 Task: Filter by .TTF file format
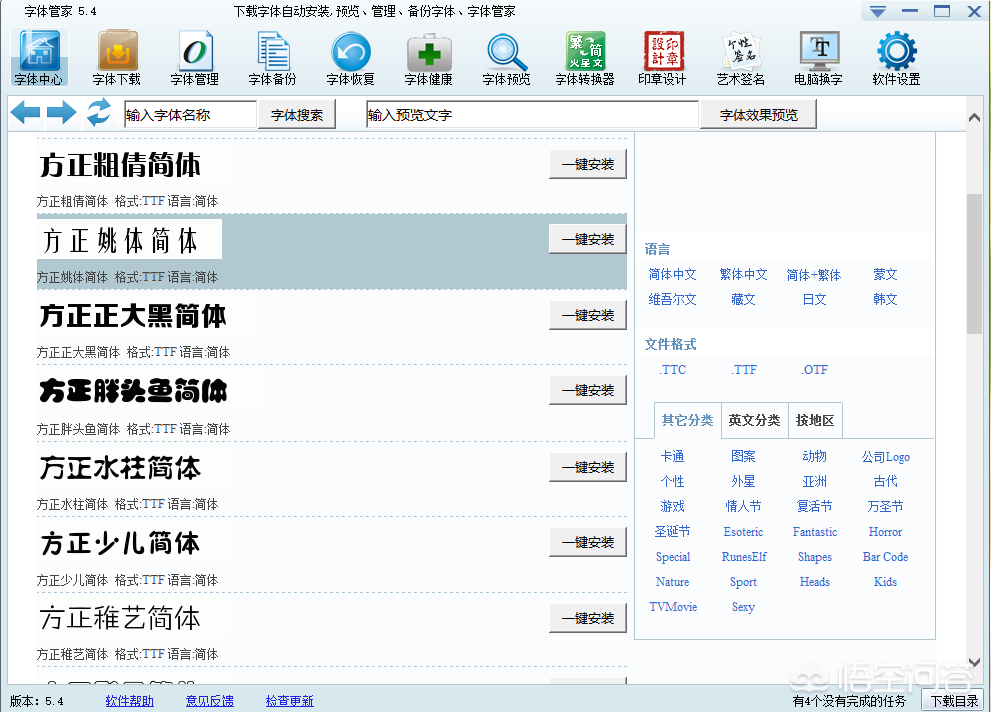click(x=744, y=370)
